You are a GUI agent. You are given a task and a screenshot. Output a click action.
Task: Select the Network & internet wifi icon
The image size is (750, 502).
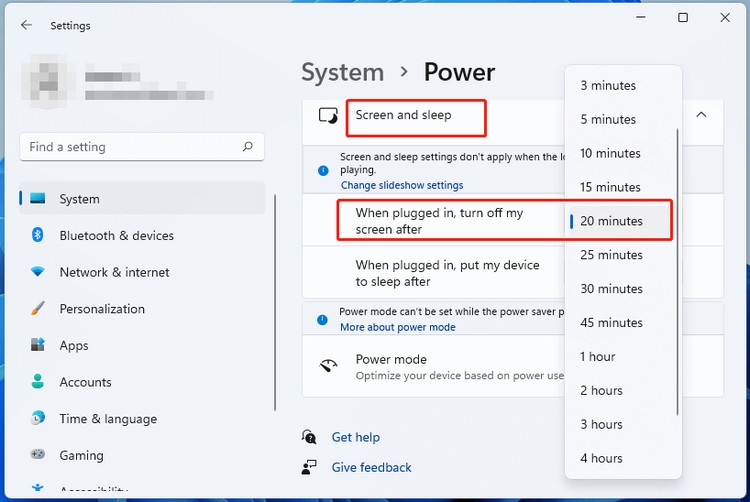[x=37, y=272]
